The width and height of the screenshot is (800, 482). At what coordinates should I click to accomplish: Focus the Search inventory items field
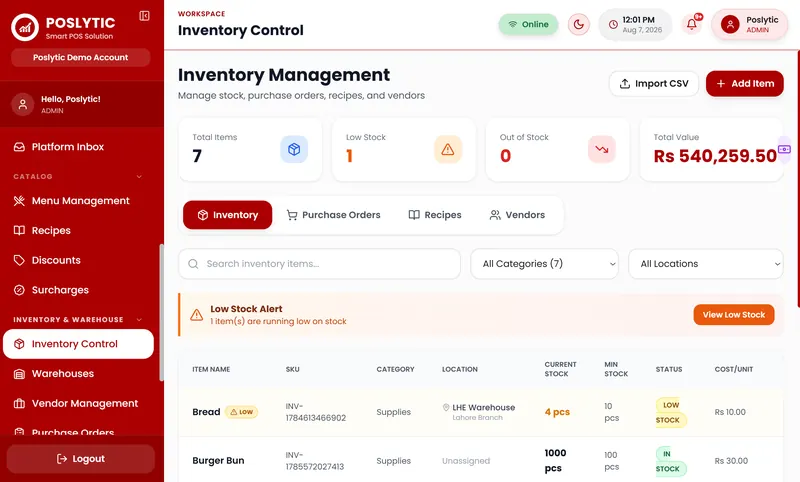pyautogui.click(x=319, y=264)
